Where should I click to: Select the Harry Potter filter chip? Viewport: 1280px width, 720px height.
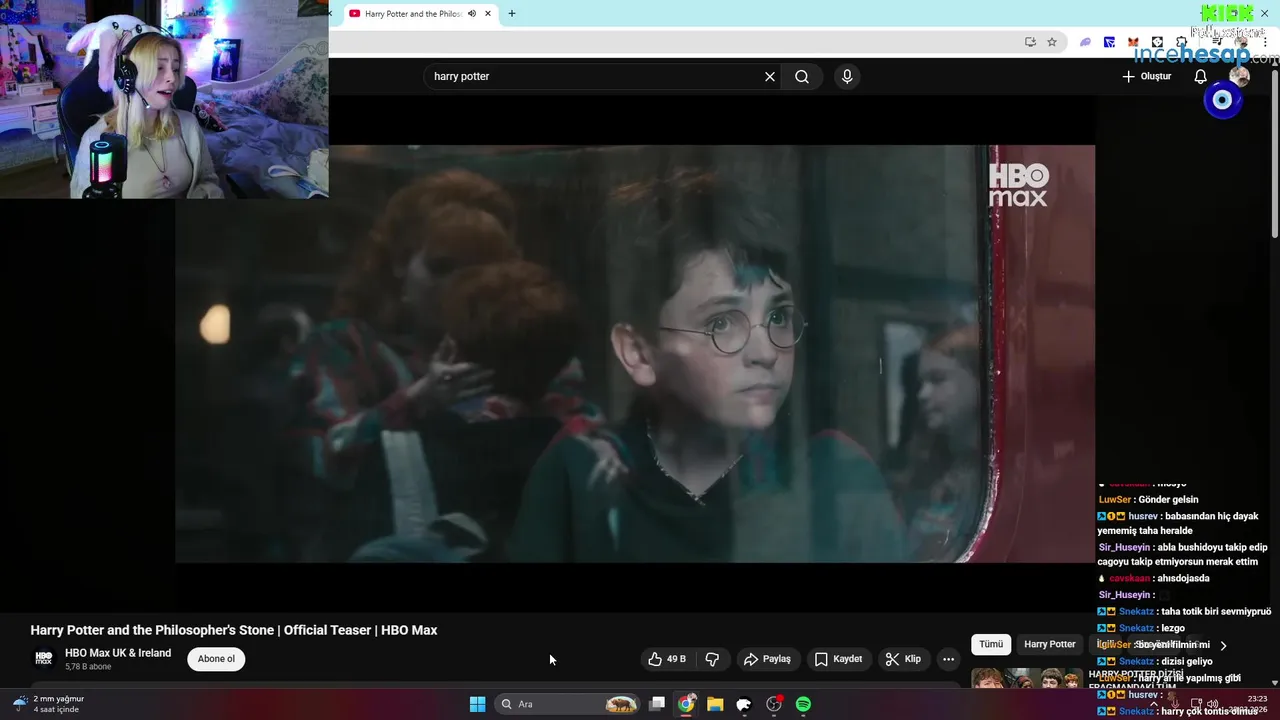point(1050,645)
